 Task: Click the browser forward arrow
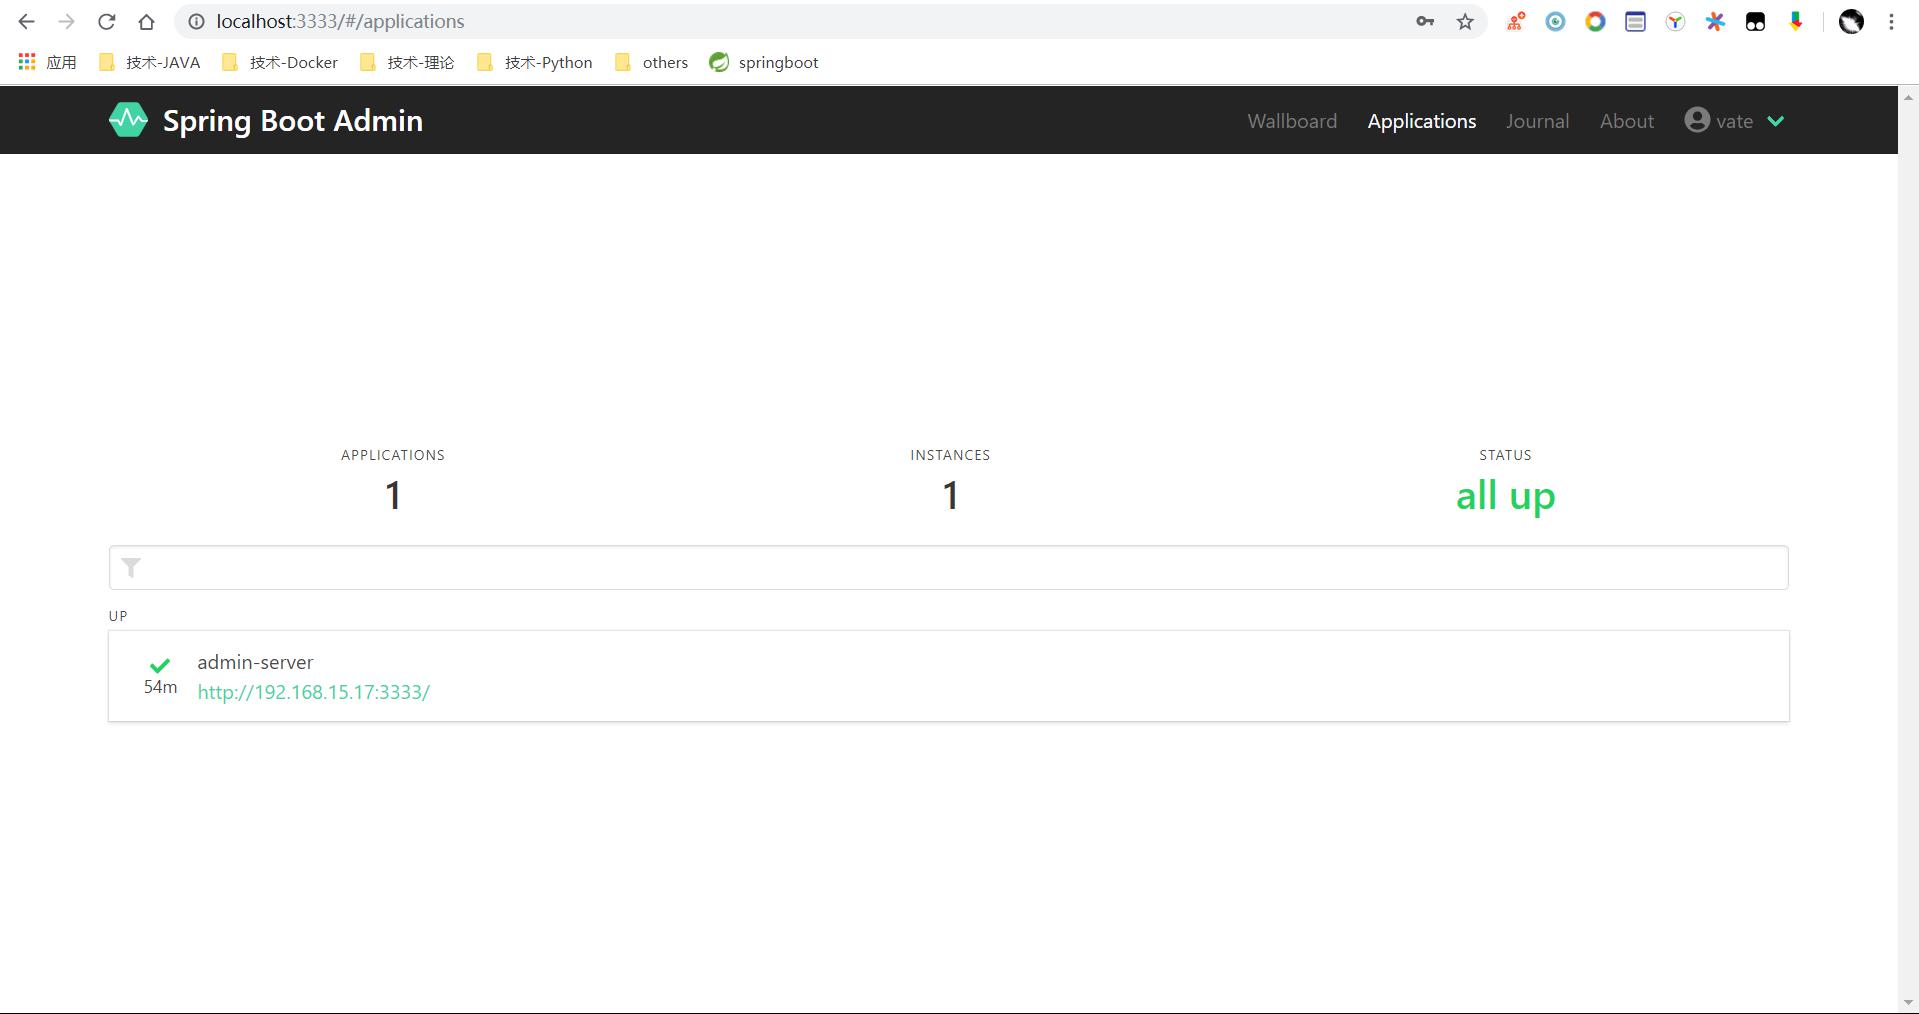pos(66,21)
